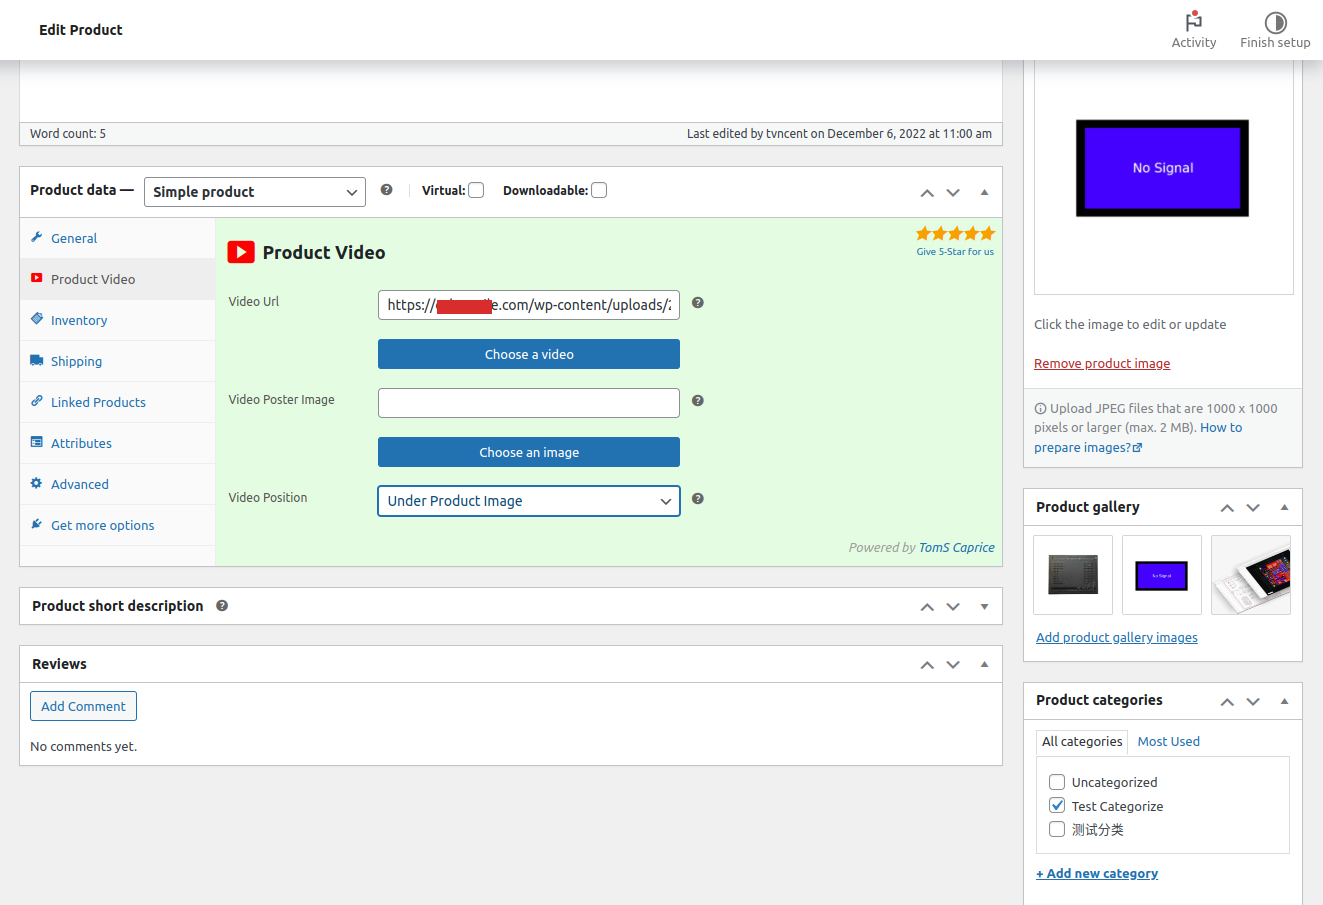Open the Get more options tab
This screenshot has height=905, width=1323.
118,525
